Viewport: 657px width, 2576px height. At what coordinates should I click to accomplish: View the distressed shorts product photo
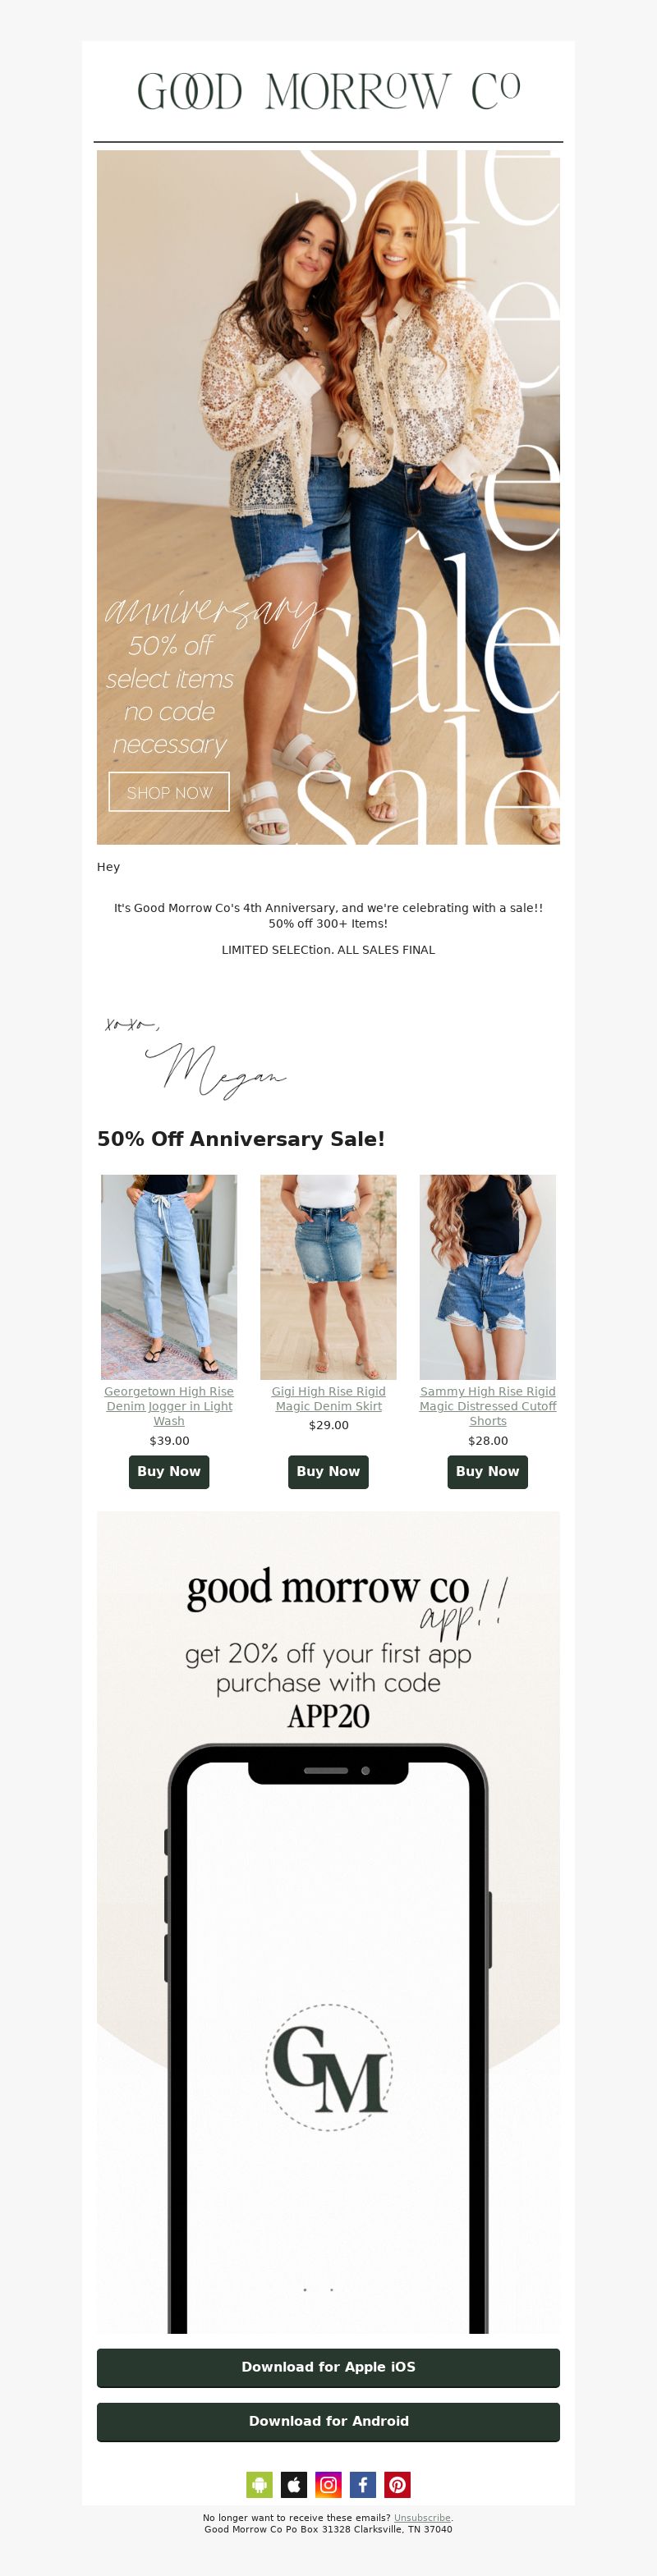tap(488, 1277)
